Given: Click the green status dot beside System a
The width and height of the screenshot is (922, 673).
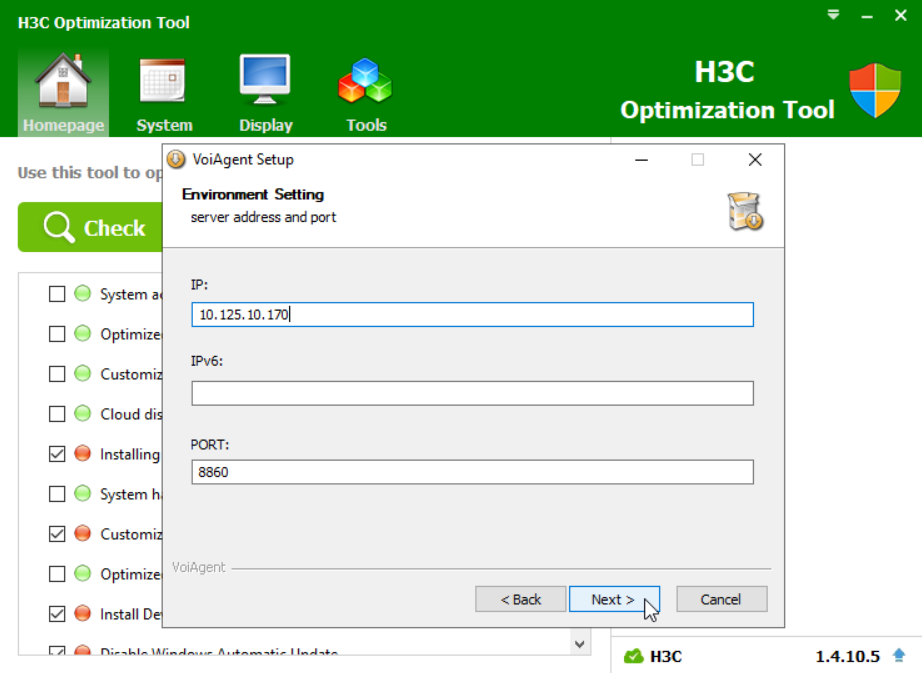Looking at the screenshot, I should pyautogui.click(x=83, y=293).
